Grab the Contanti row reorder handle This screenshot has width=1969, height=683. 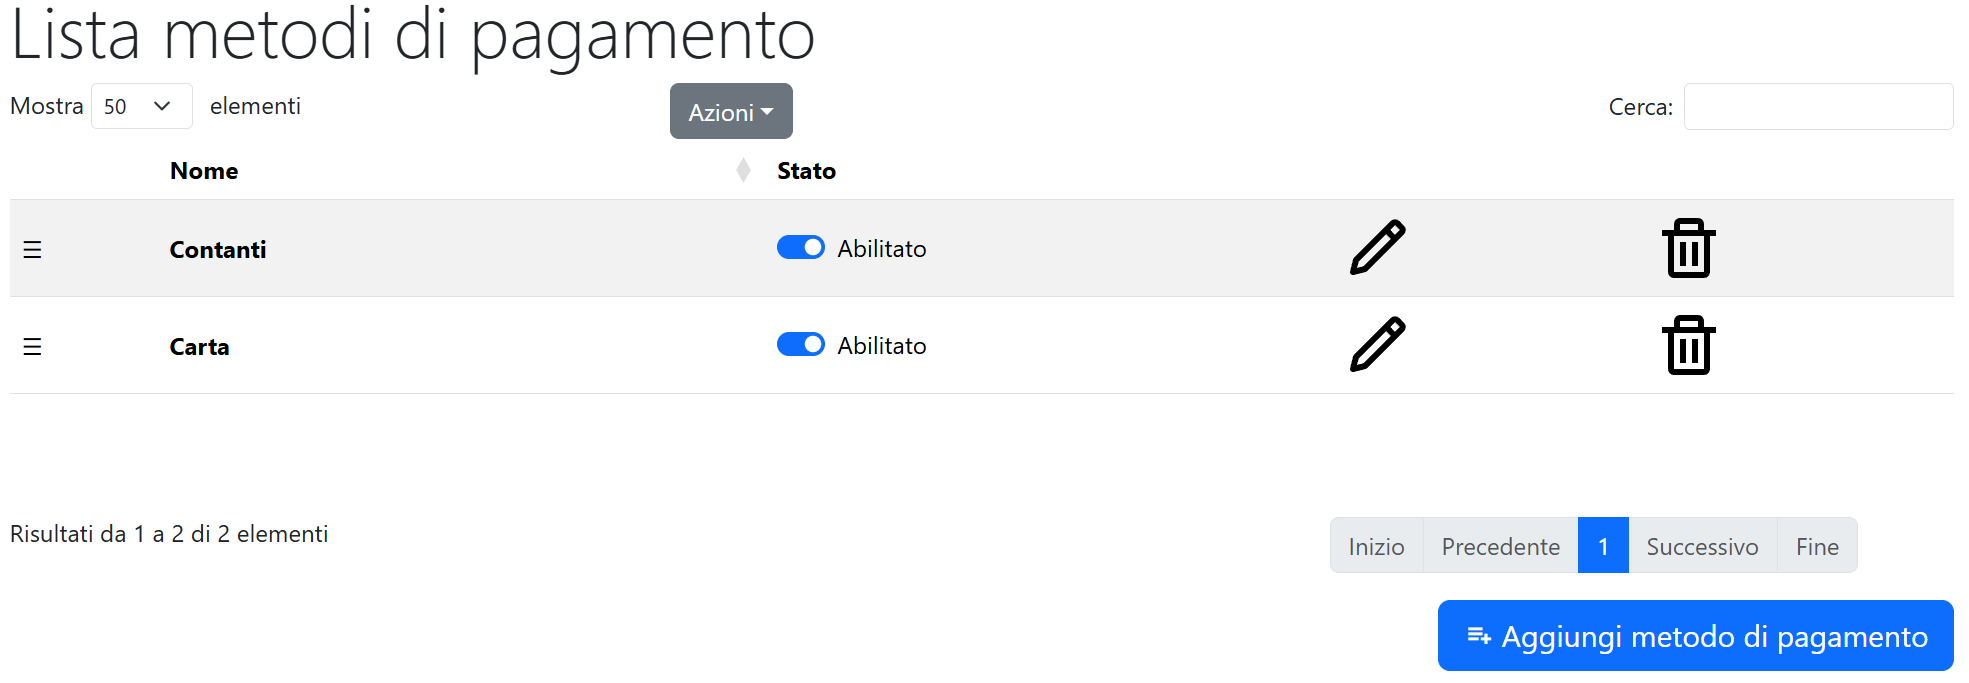32,249
